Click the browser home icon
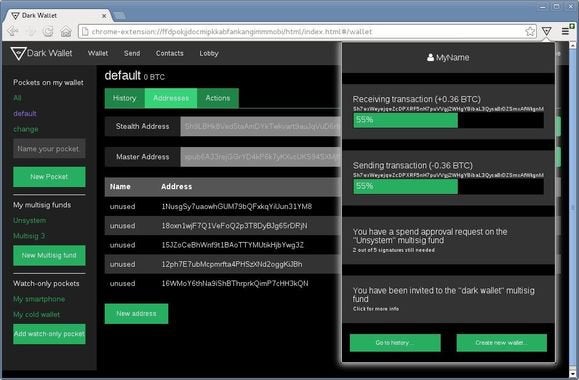 click(66, 31)
